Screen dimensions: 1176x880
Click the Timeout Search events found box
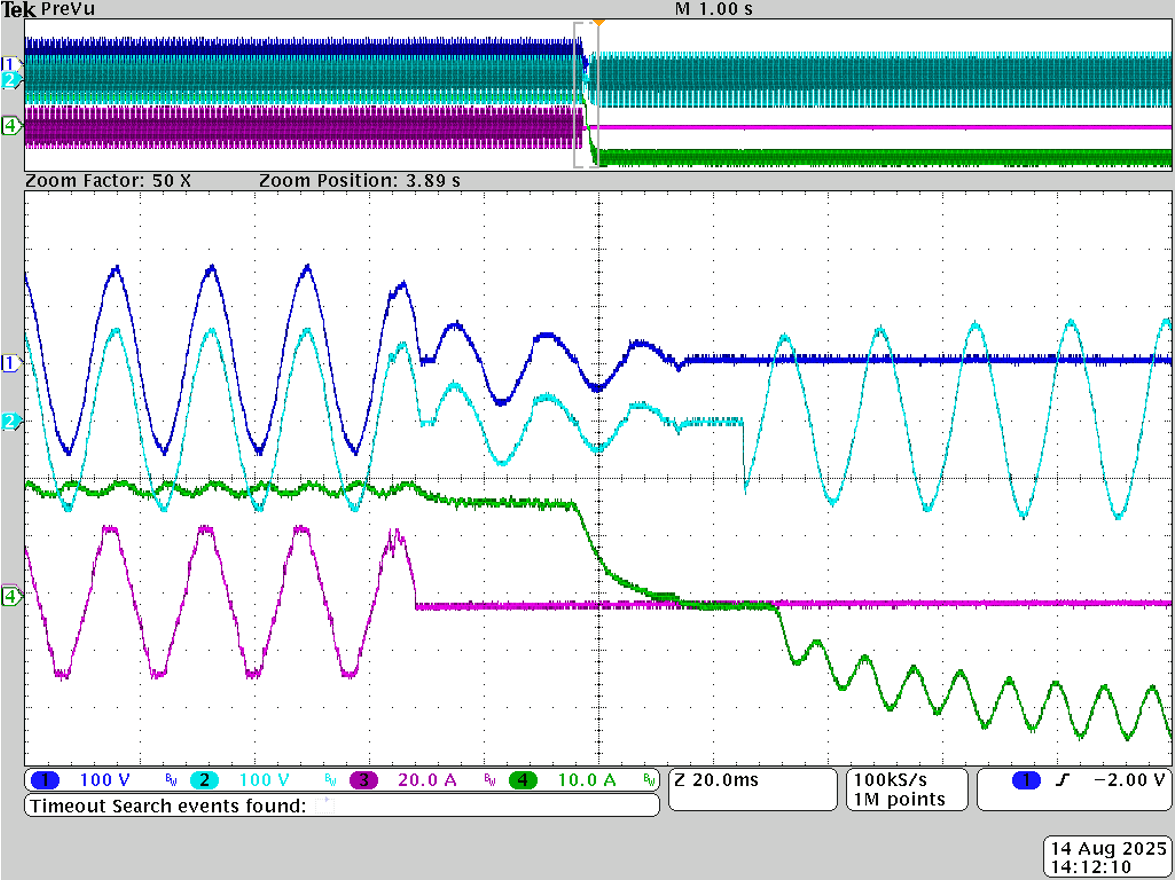coord(342,806)
